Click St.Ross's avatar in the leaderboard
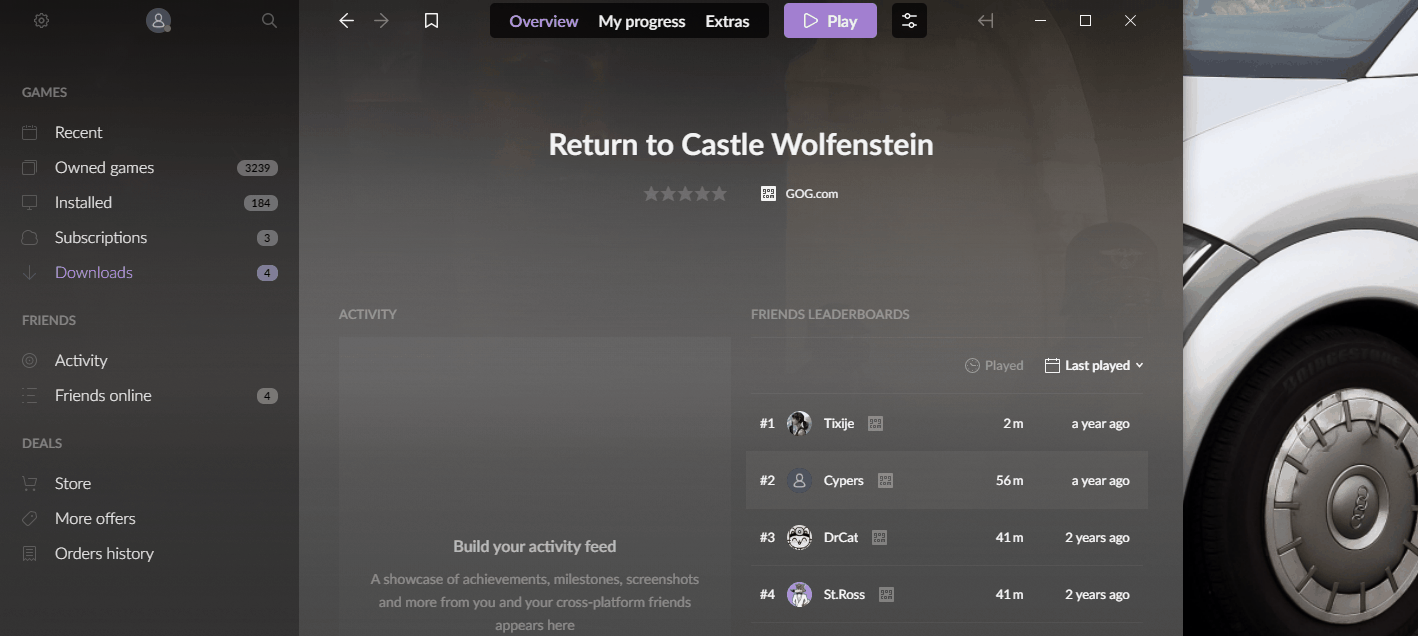The width and height of the screenshot is (1418, 636). 799,594
